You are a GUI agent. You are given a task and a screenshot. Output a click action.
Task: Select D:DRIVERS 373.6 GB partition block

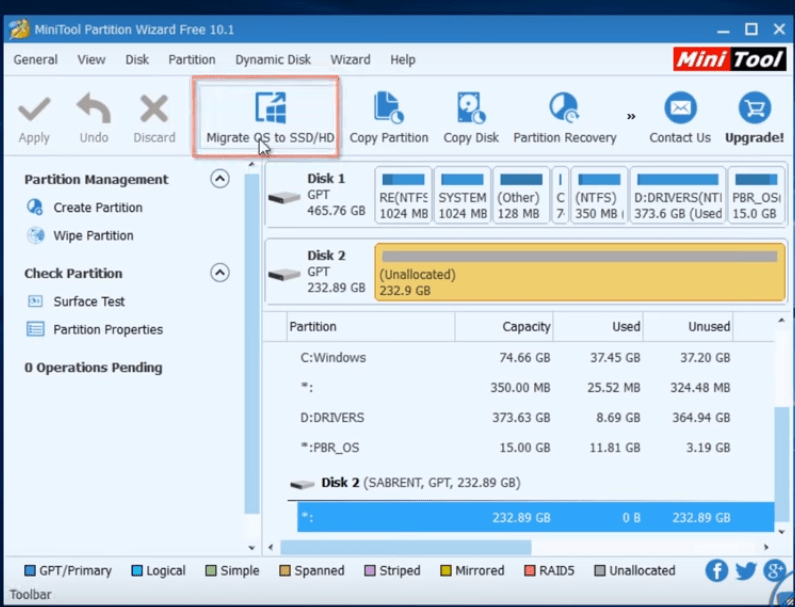[678, 195]
